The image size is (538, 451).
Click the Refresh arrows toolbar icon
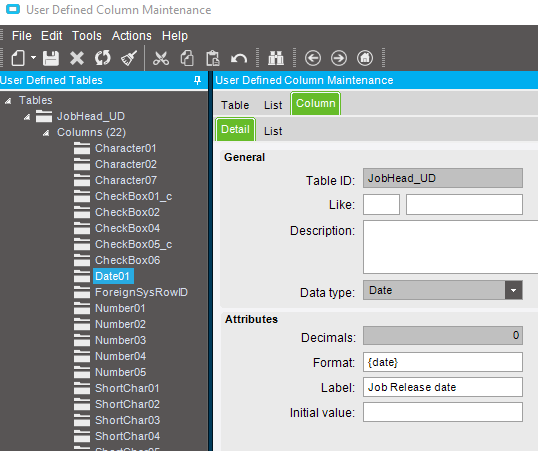(103, 58)
